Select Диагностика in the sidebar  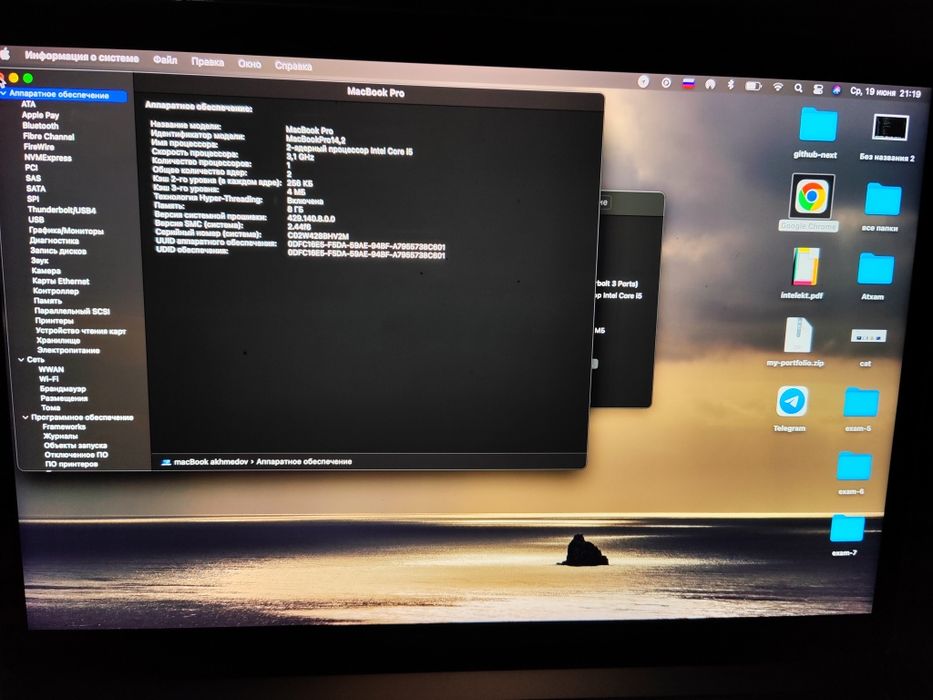(54, 240)
